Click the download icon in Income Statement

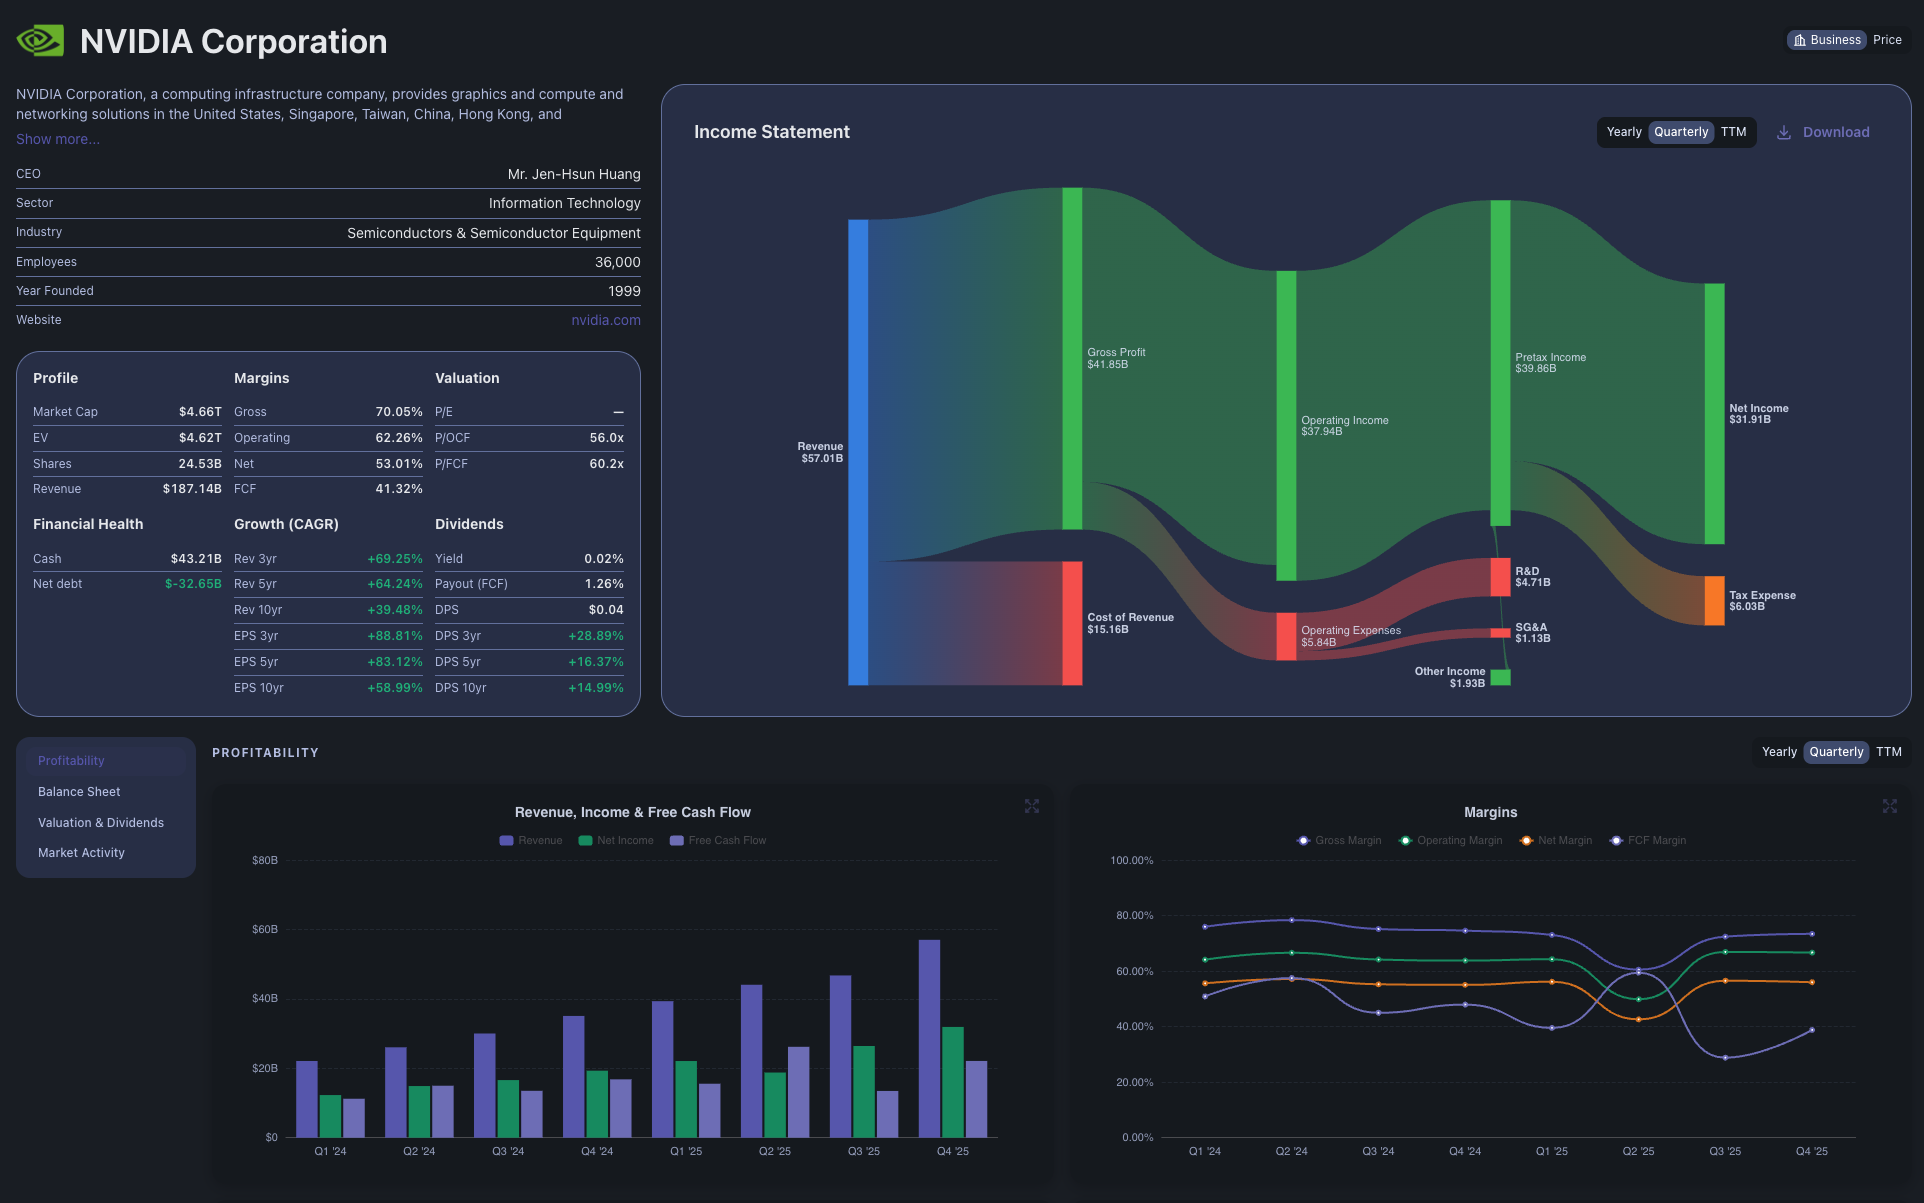click(x=1783, y=132)
